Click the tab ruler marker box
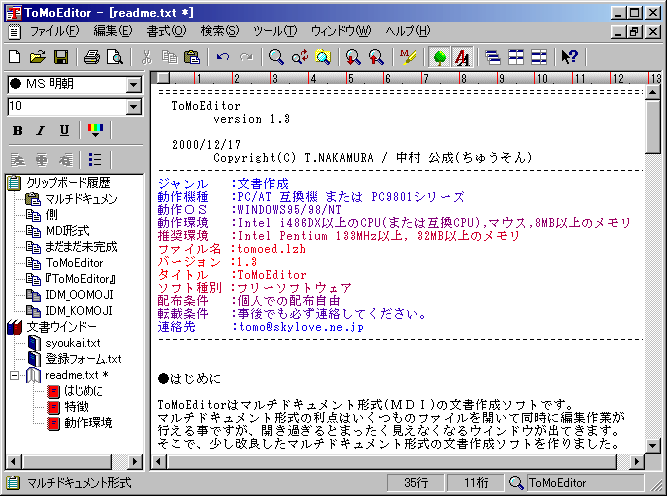667x496 pixels. 163,78
